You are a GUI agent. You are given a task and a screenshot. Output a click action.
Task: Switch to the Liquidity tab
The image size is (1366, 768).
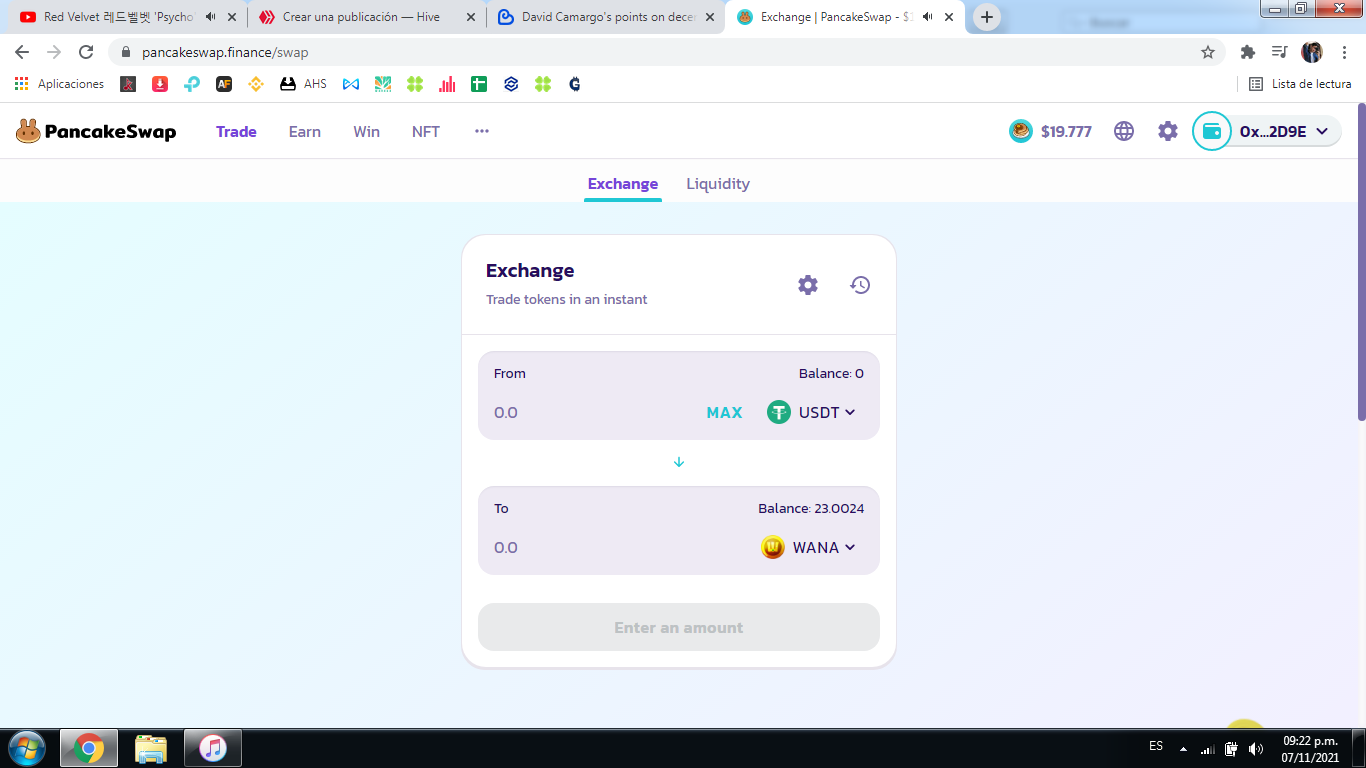point(718,184)
